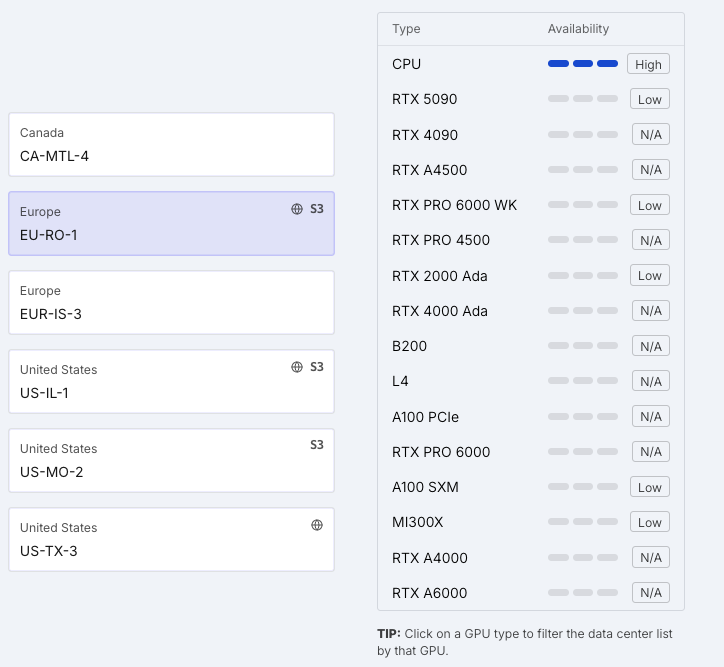Click the globe icon on US-TX-3
Screen dimensions: 724x667
coord(317,525)
